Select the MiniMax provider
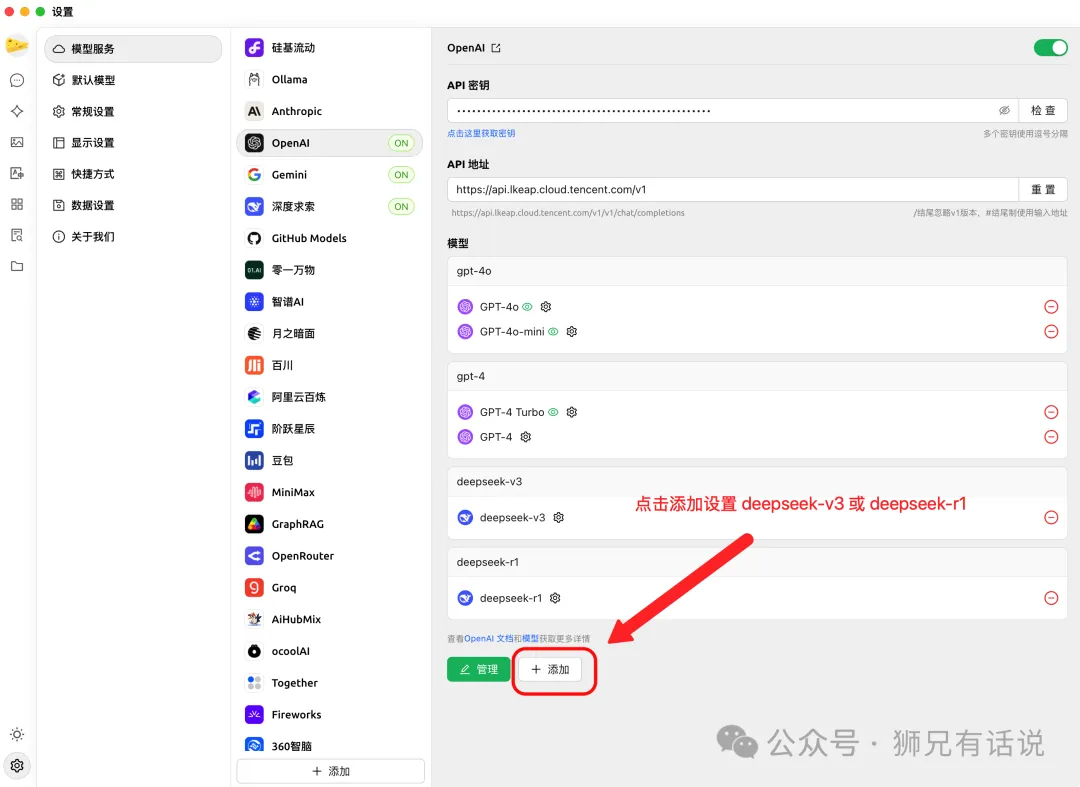The height and width of the screenshot is (787, 1080). 329,492
